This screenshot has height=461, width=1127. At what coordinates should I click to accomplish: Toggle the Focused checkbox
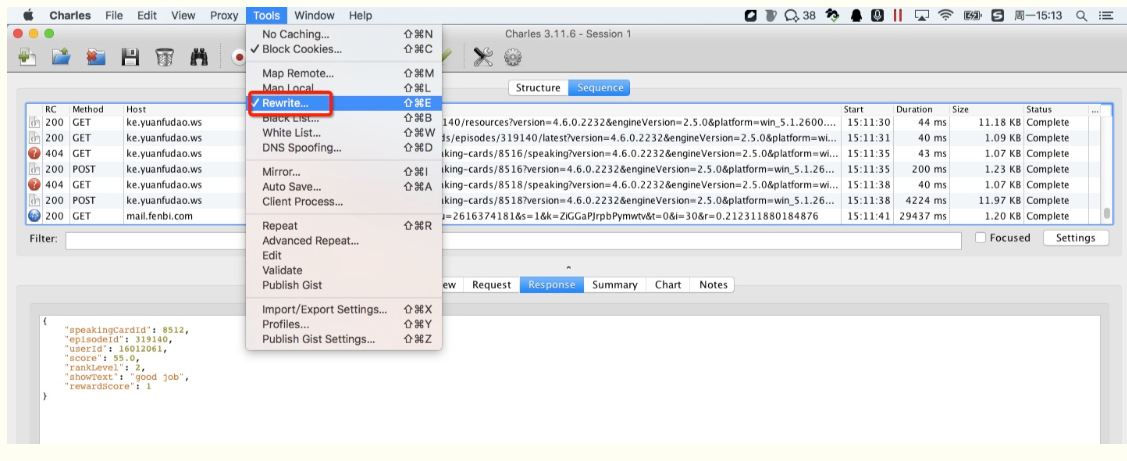[980, 238]
